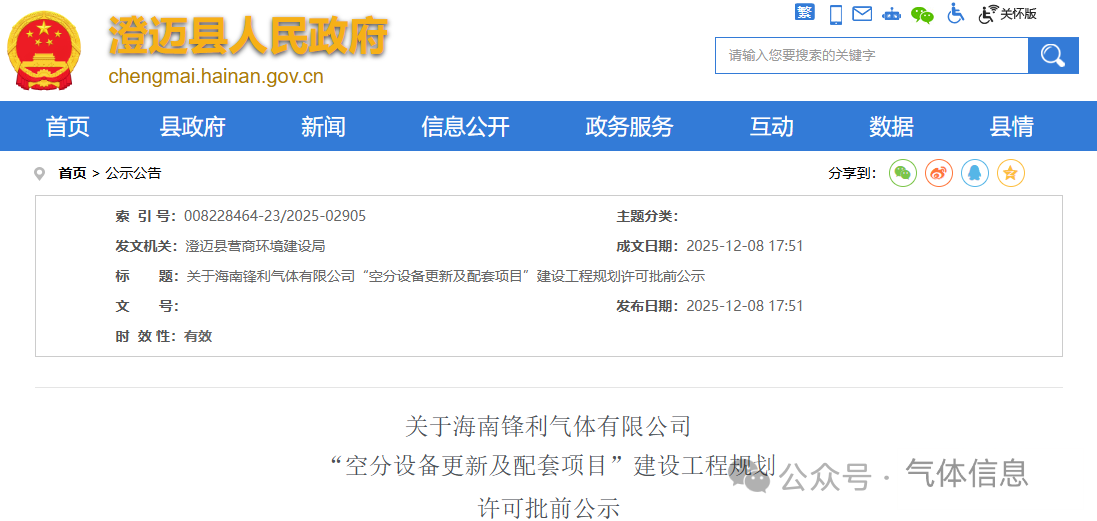Click 首页 breadcrumb link
Viewport: 1097px width, 521px height.
(x=72, y=173)
